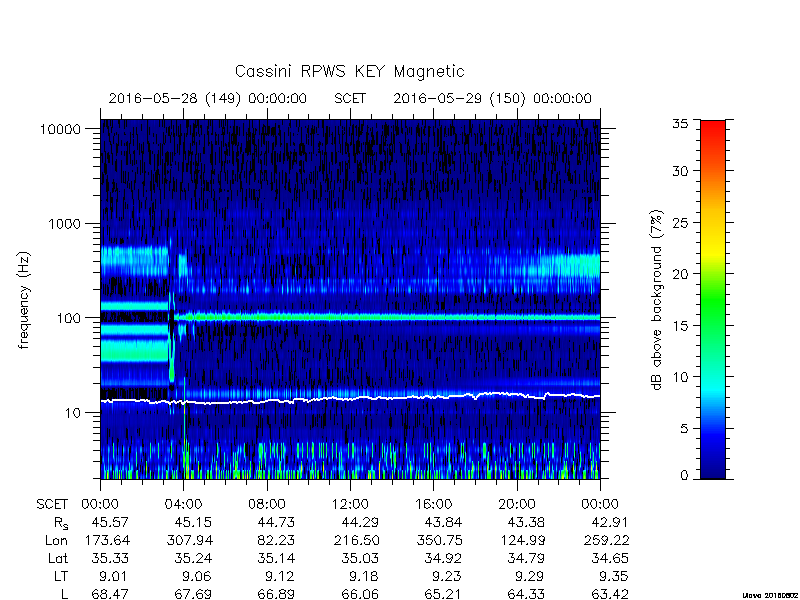This screenshot has width=800, height=600.
Task: Click Rs value '45.15'
Action: 193,522
